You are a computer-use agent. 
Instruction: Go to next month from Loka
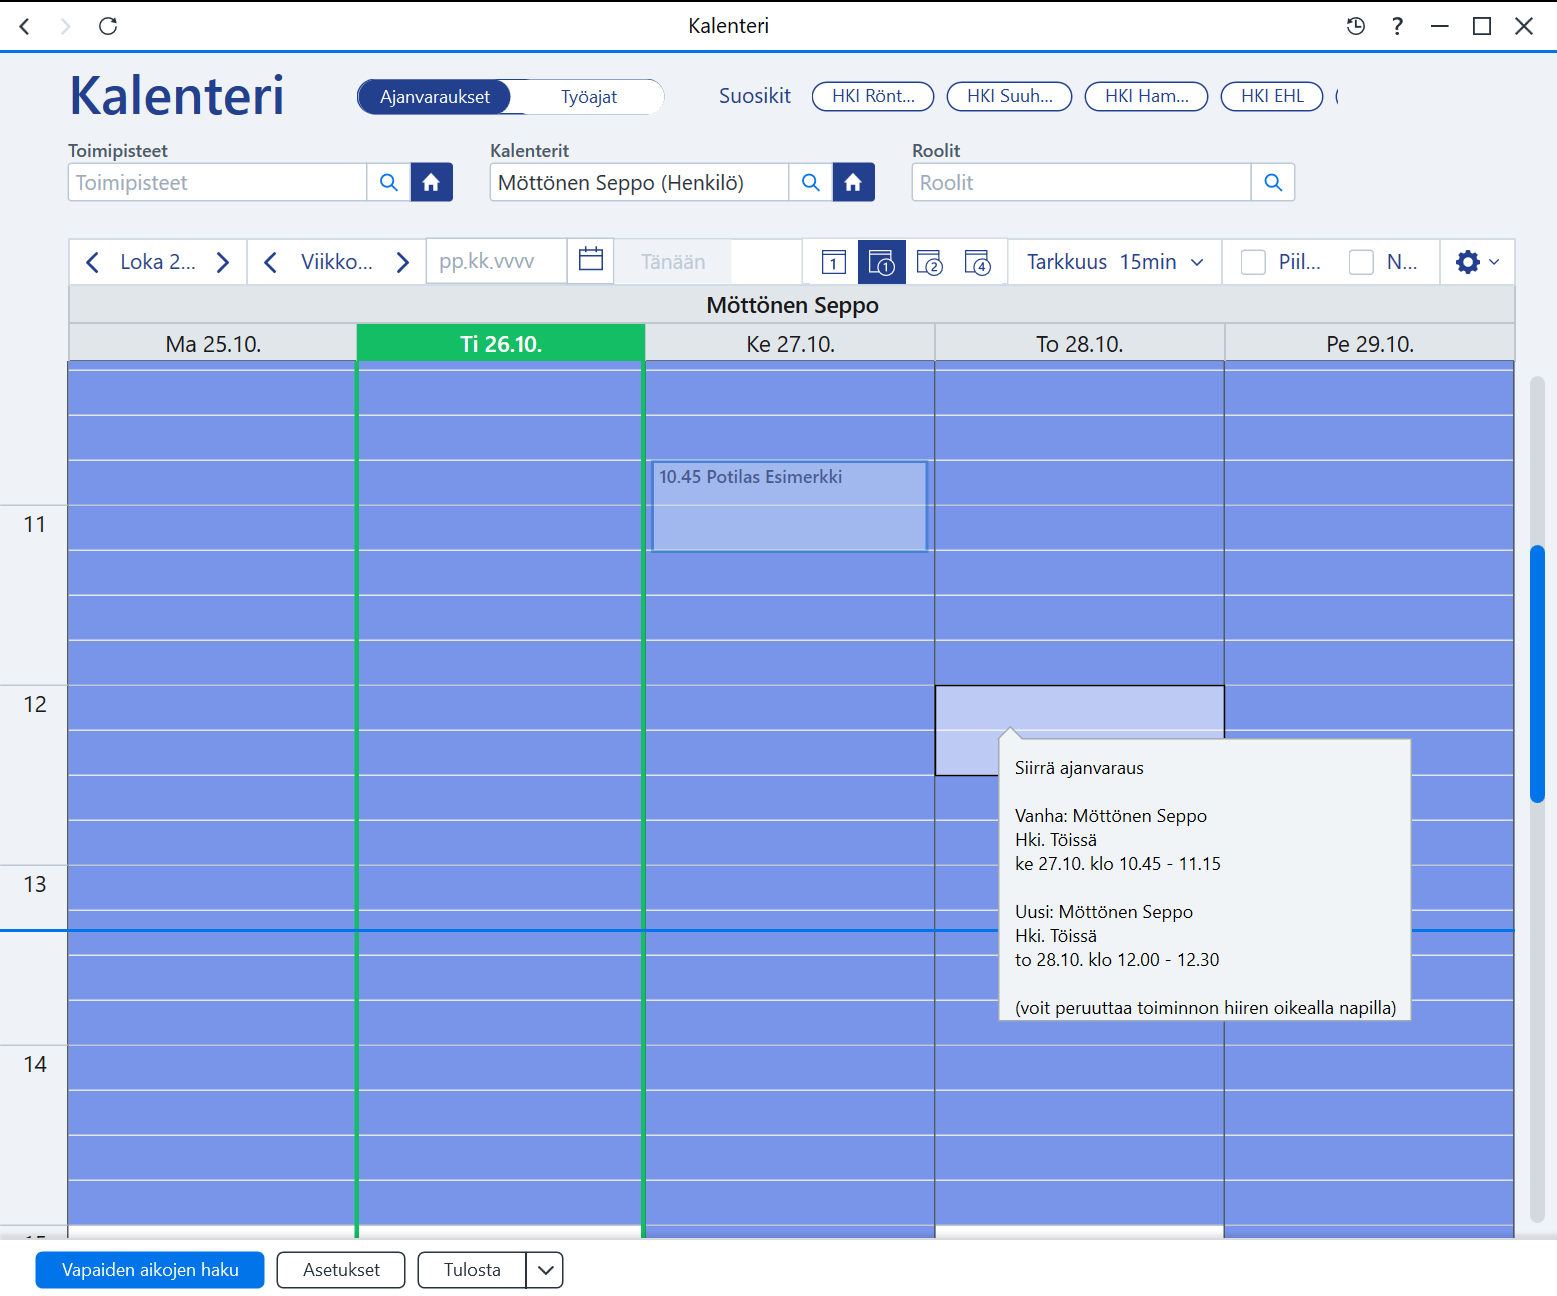click(x=223, y=262)
